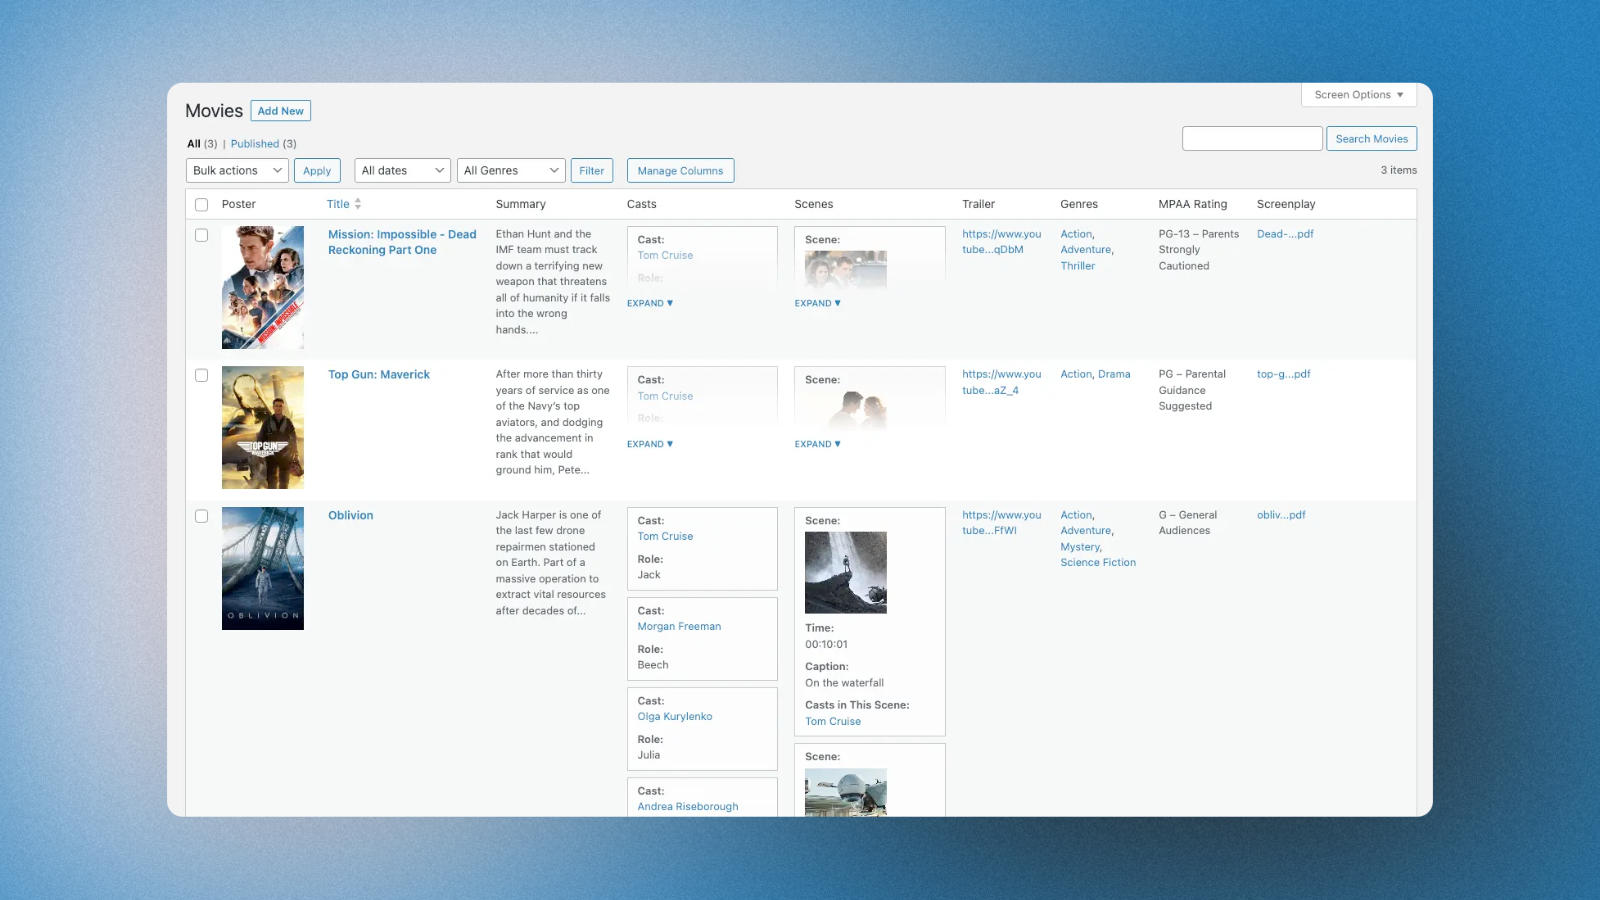
Task: Open the Manage Columns dialog
Action: pos(680,170)
